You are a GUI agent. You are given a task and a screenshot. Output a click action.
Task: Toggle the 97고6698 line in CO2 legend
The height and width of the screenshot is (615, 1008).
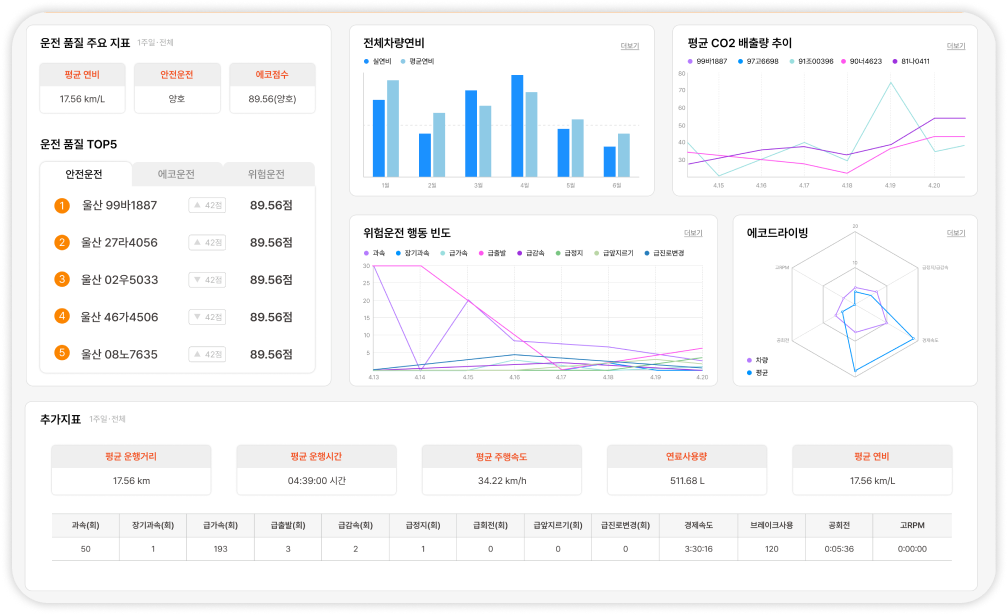(x=758, y=62)
